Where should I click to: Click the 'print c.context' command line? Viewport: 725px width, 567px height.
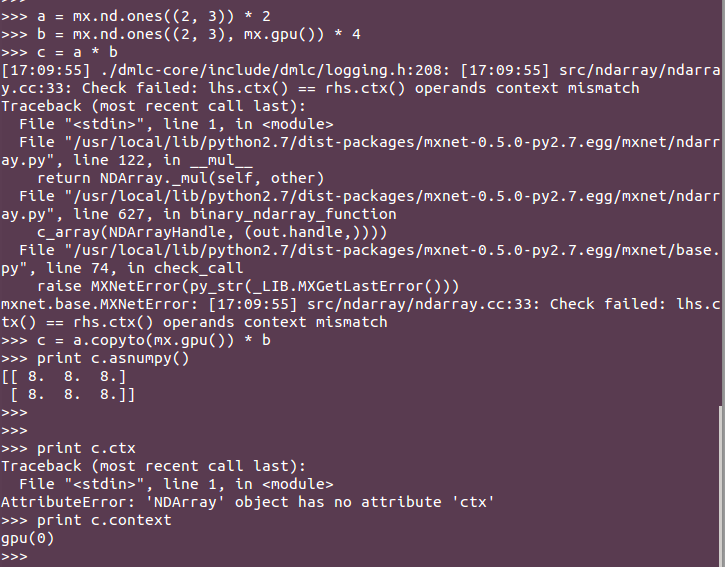pos(86,520)
